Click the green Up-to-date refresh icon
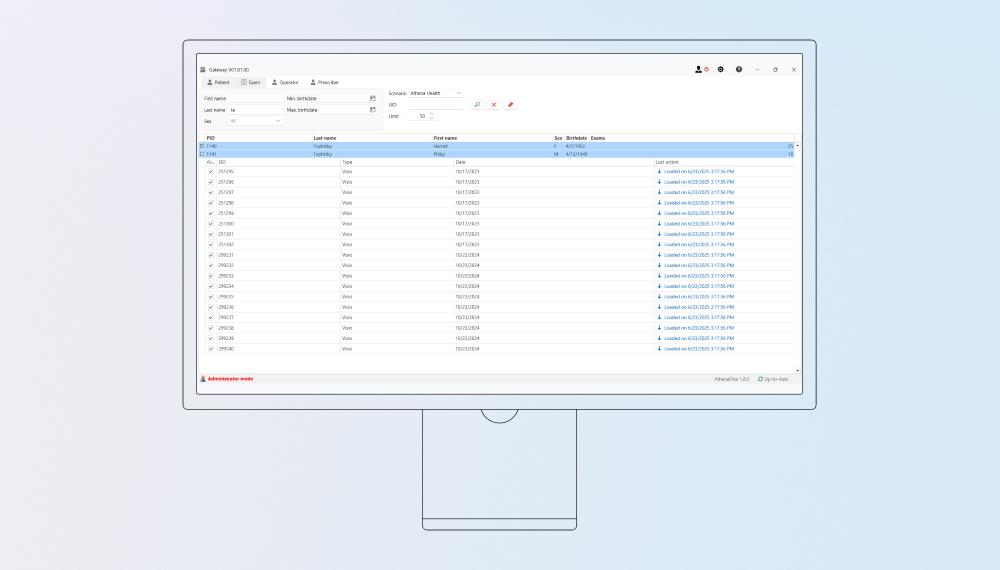1000x570 pixels. (761, 379)
